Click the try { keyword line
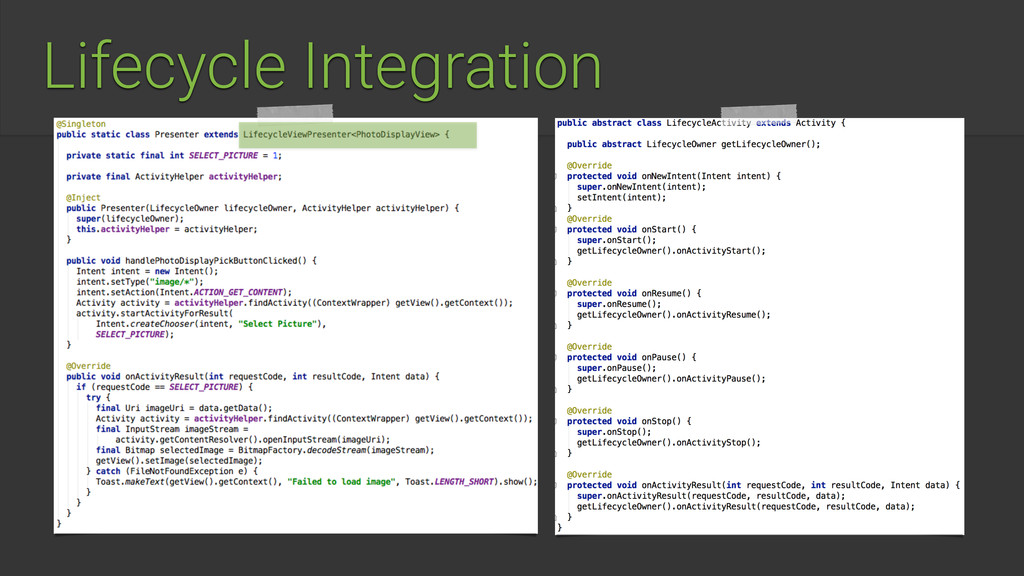Viewport: 1024px width, 576px height. click(98, 397)
